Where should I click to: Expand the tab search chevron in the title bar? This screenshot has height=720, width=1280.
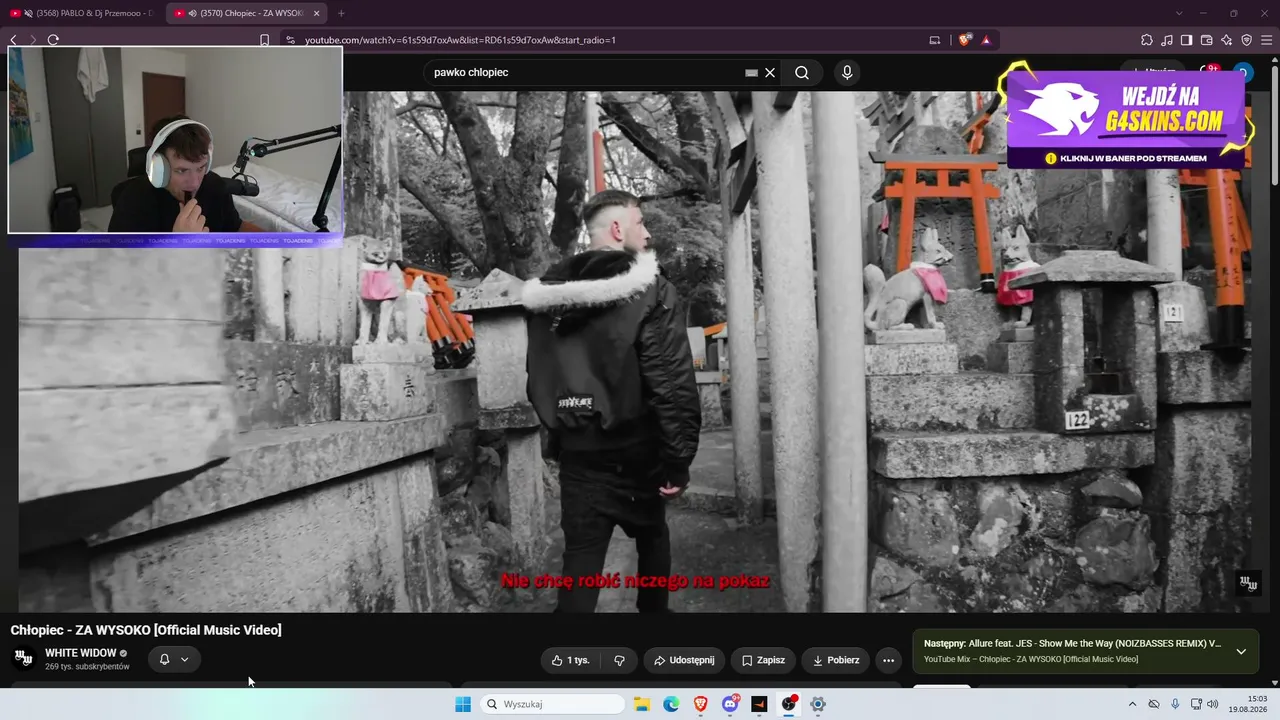1179,13
